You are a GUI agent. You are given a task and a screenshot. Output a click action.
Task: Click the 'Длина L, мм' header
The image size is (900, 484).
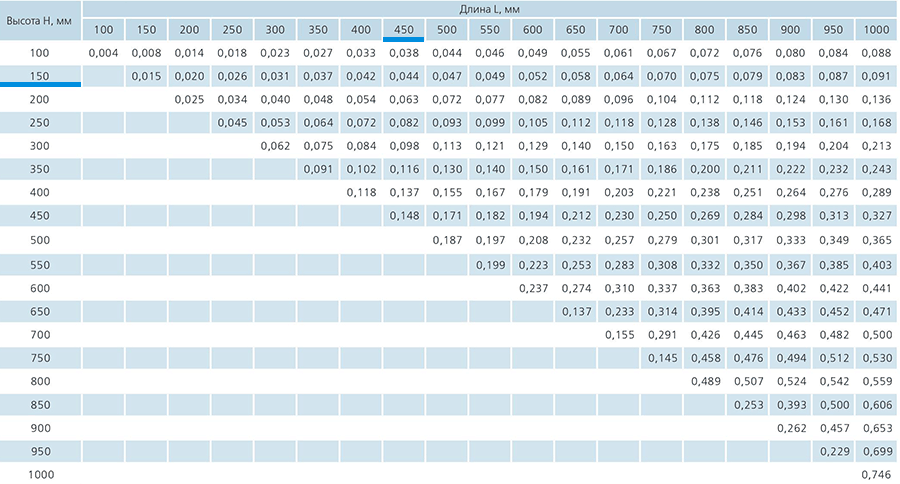(489, 9)
